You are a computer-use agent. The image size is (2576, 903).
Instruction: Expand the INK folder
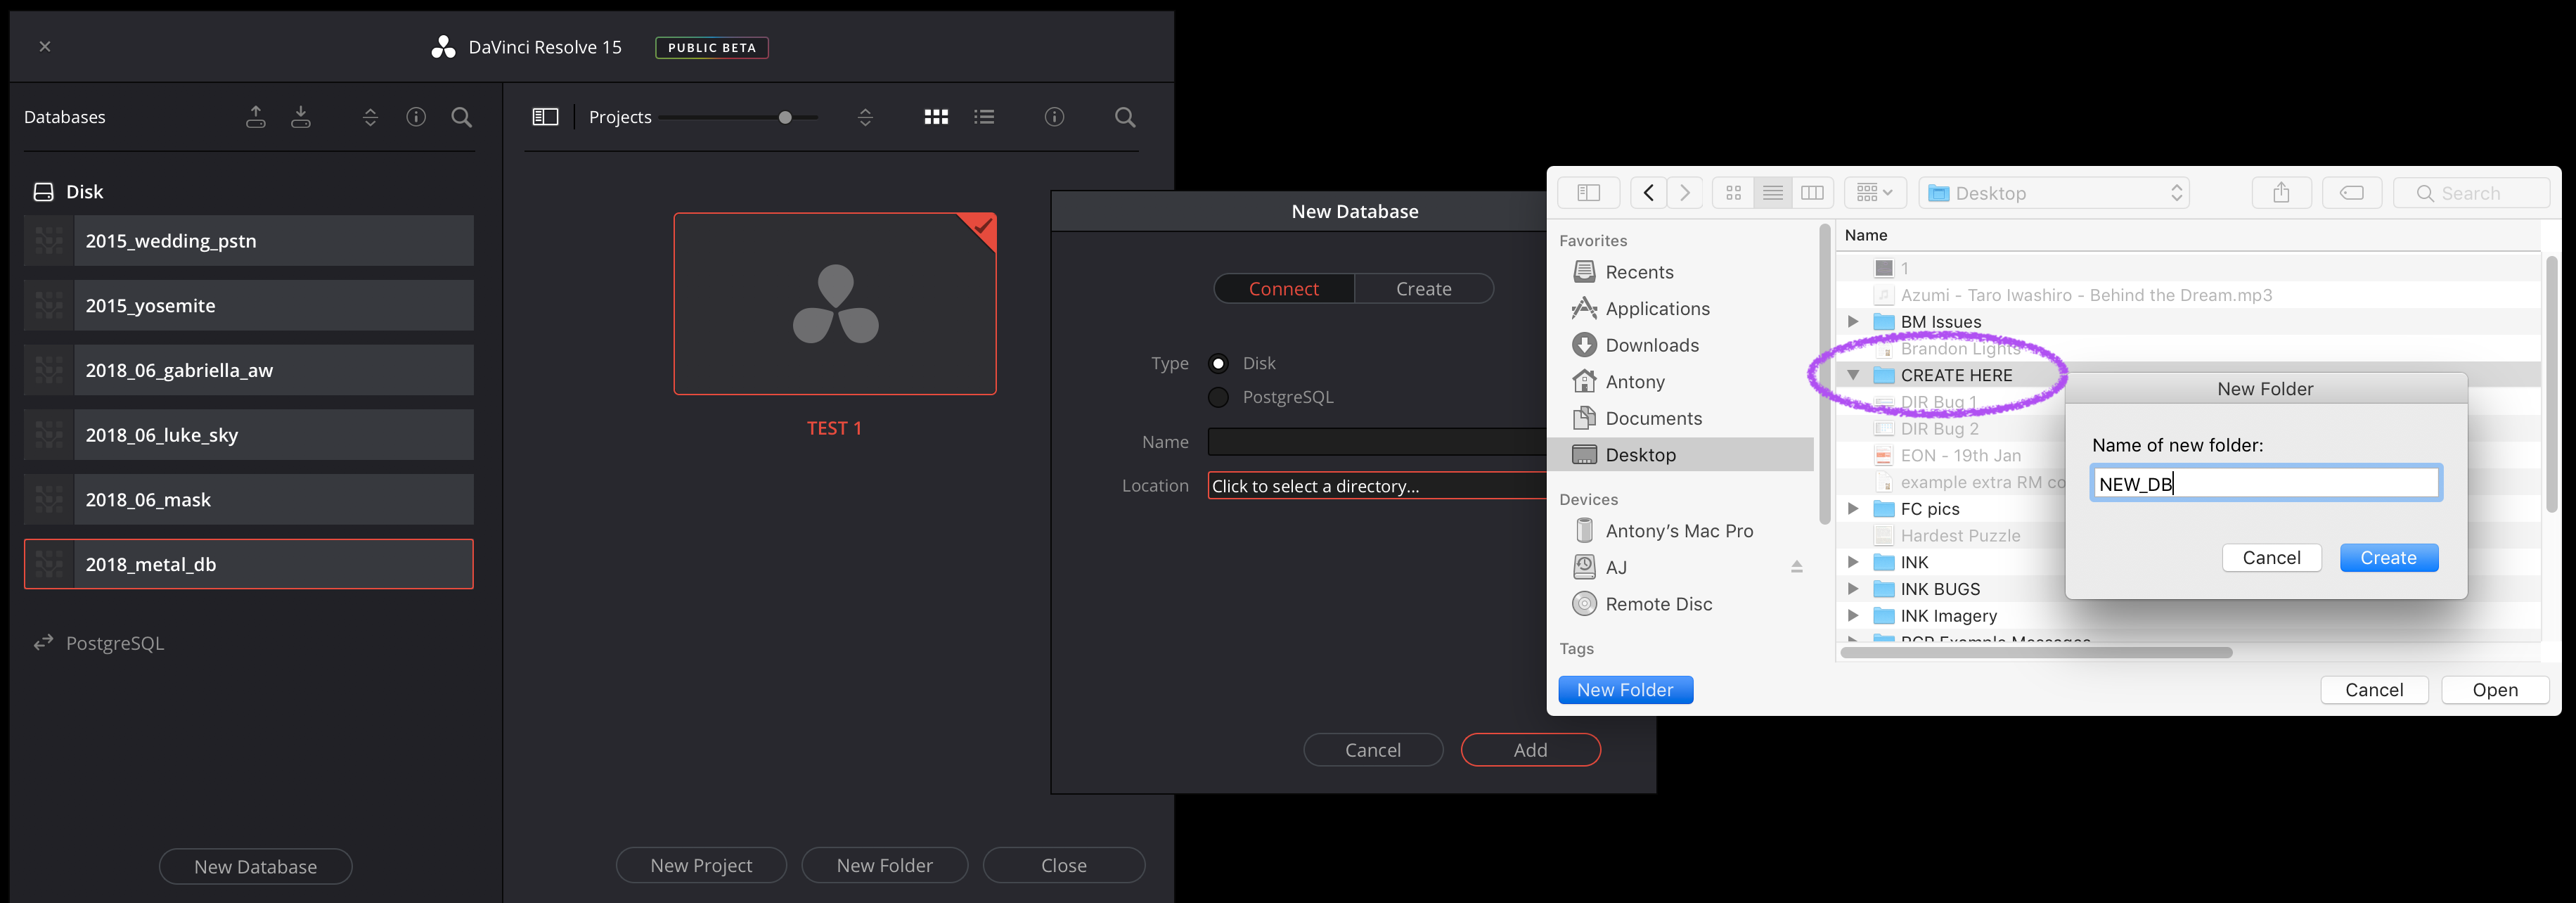(1853, 562)
